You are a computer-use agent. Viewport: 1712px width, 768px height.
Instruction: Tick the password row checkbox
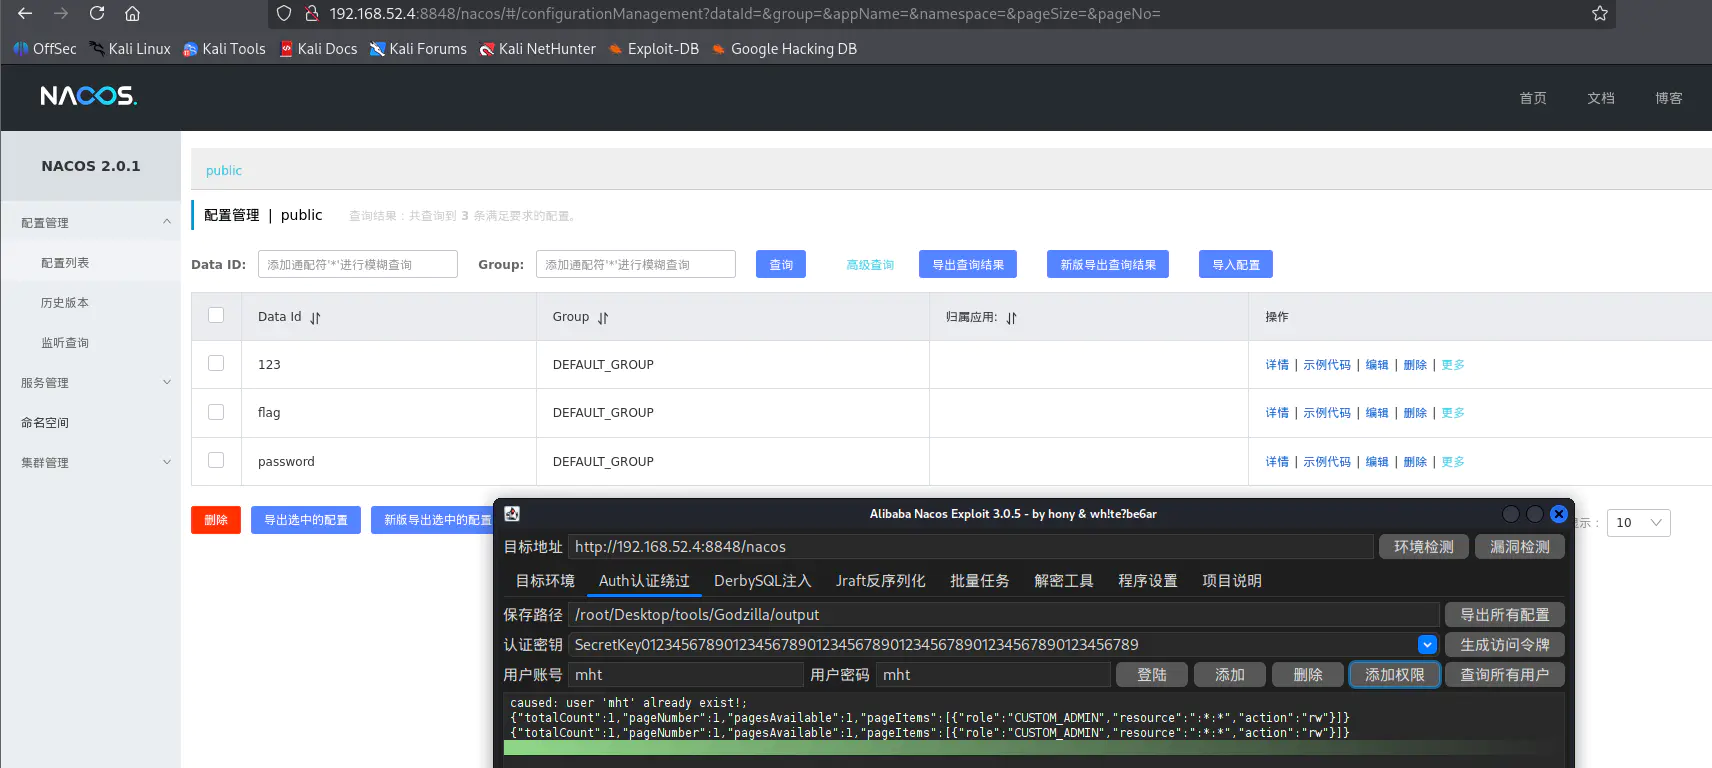[216, 460]
